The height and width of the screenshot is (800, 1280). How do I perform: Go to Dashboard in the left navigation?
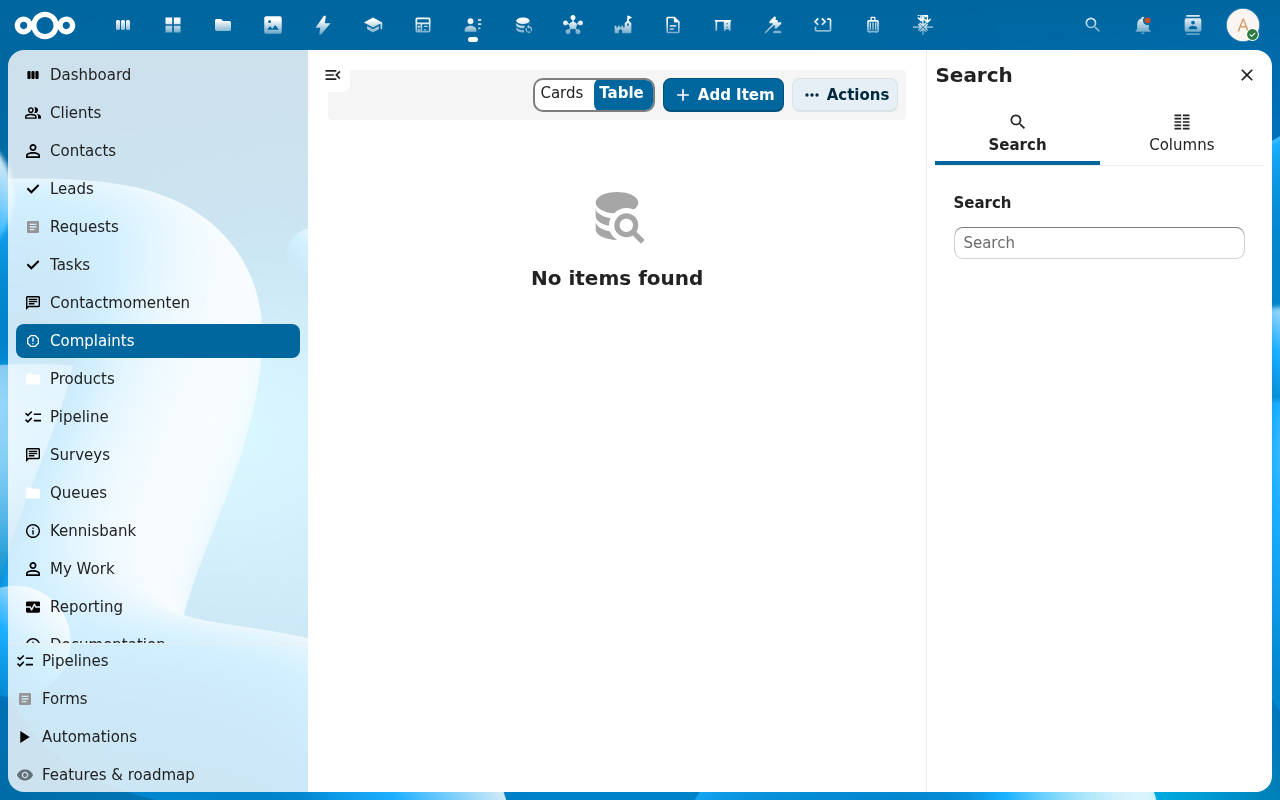pyautogui.click(x=158, y=75)
